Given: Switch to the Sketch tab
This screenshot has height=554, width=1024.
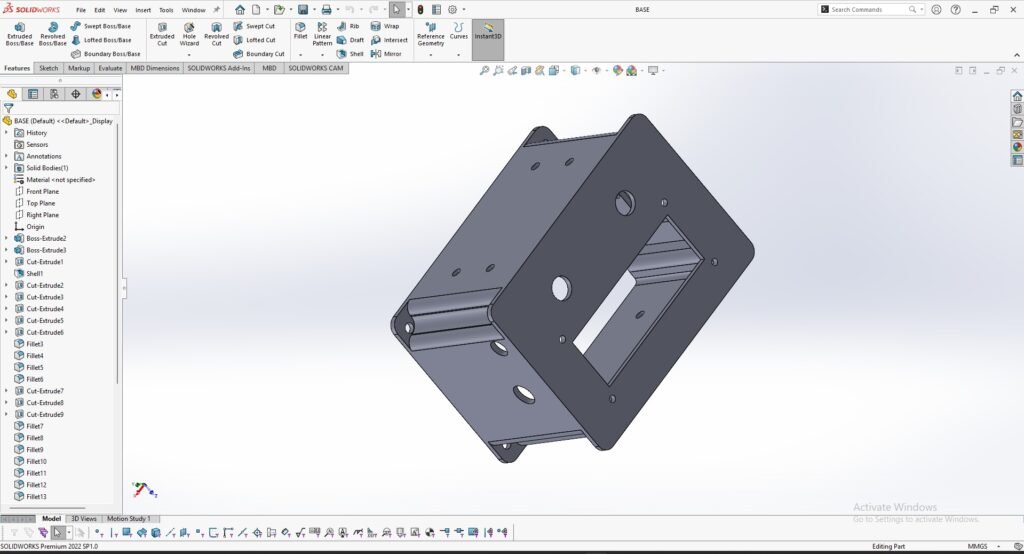Looking at the screenshot, I should (48, 68).
